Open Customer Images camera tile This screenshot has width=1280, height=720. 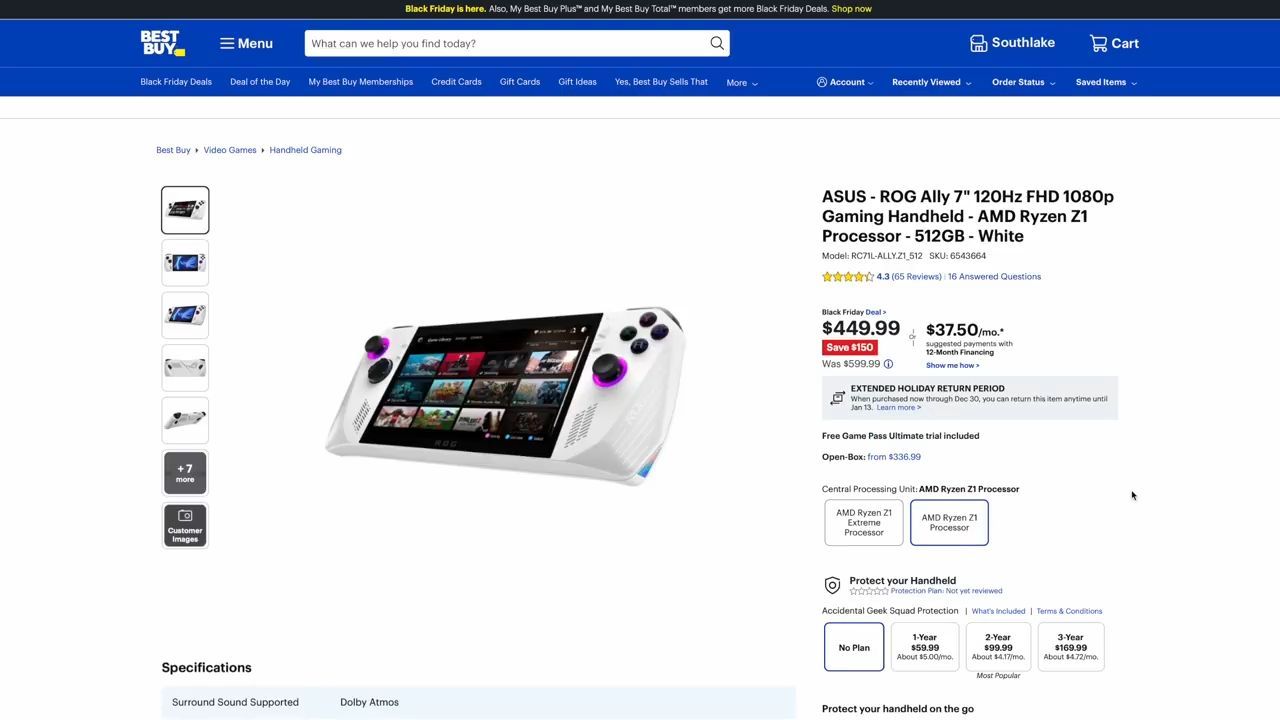[x=185, y=525]
